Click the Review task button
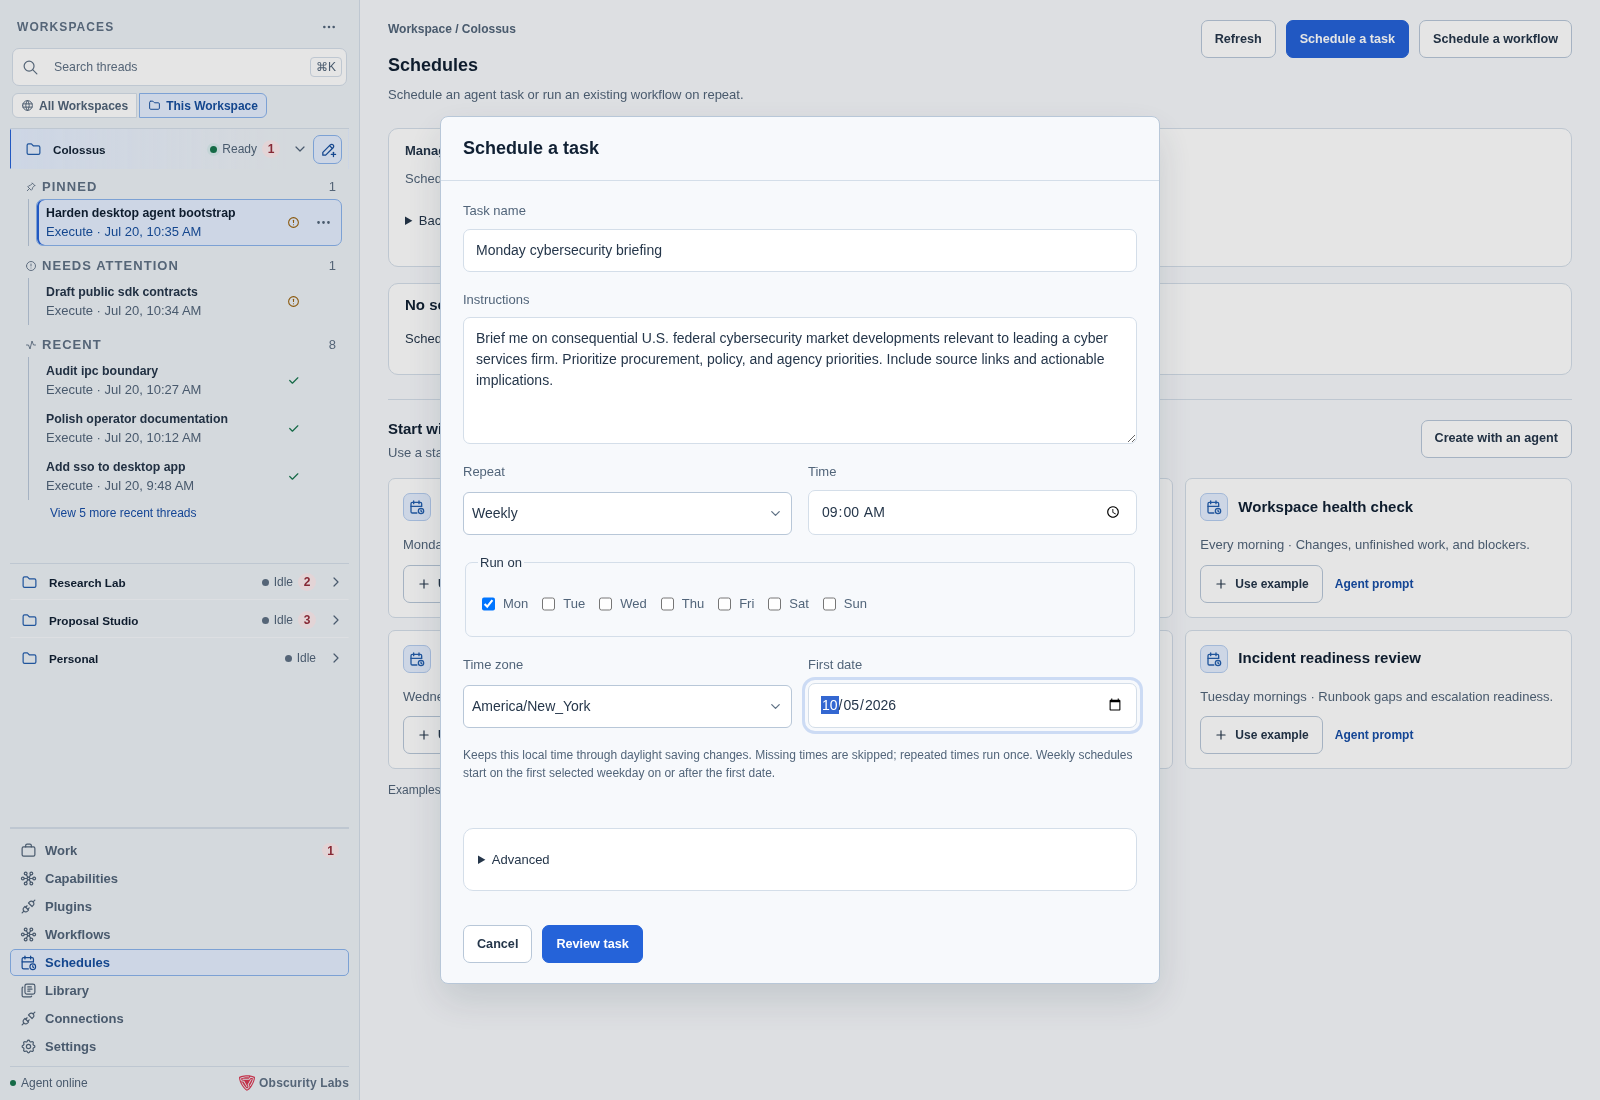This screenshot has height=1100, width=1600. pos(592,944)
